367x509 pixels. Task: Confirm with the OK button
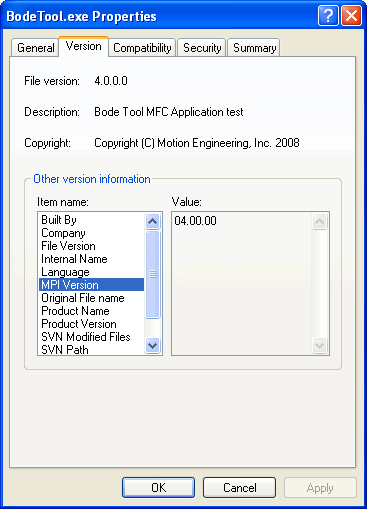[x=158, y=488]
